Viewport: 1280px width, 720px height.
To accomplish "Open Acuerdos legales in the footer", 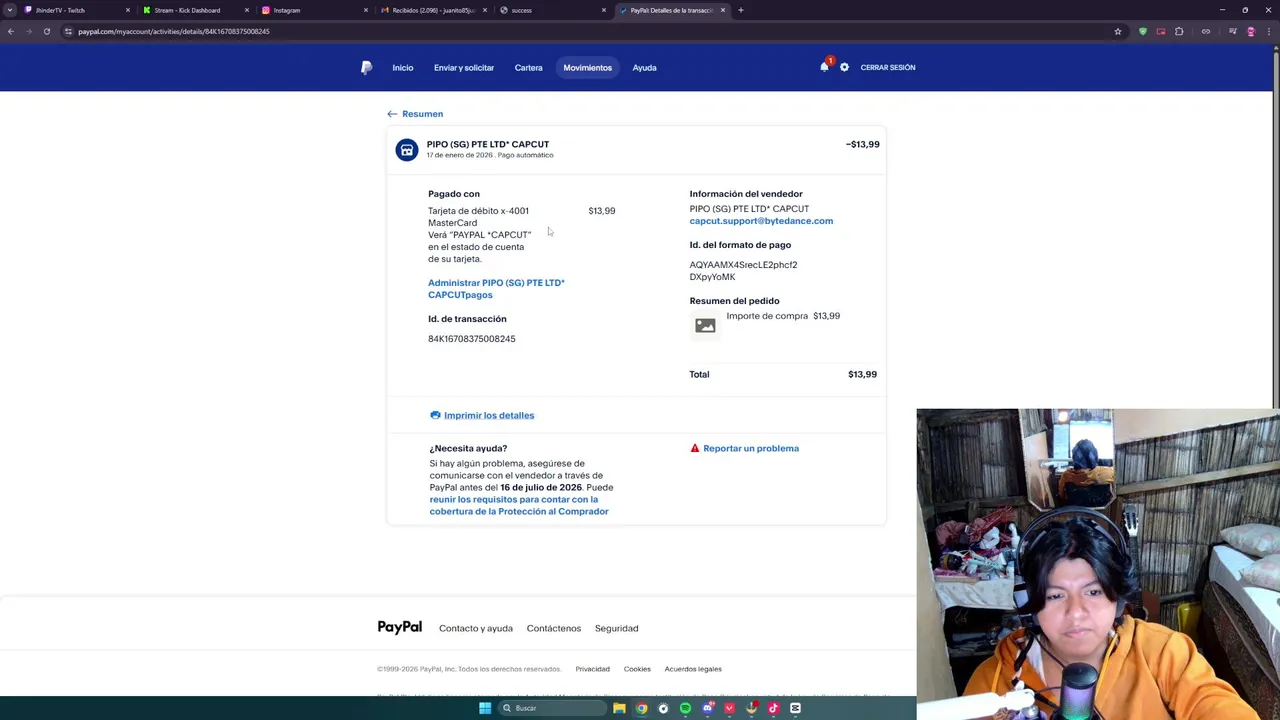I will click(693, 669).
